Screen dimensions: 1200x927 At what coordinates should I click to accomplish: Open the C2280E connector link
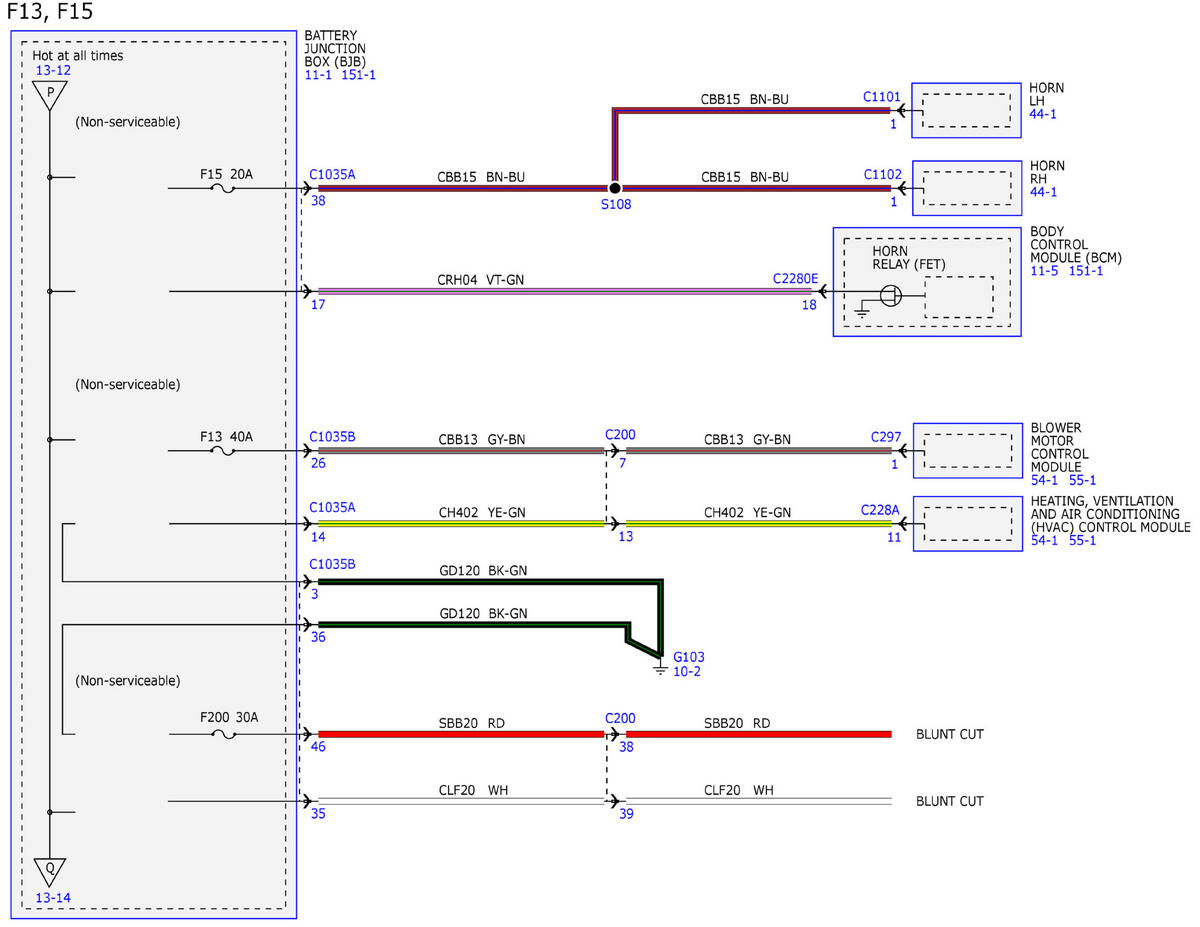coord(795,278)
